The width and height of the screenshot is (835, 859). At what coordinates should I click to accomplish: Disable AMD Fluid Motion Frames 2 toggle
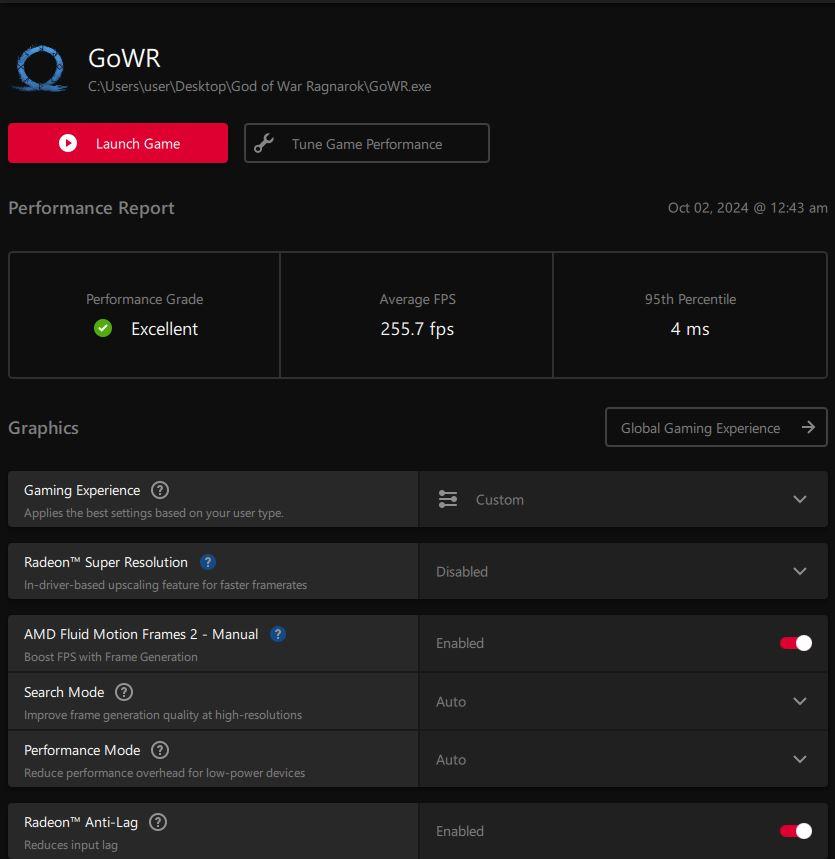(796, 643)
